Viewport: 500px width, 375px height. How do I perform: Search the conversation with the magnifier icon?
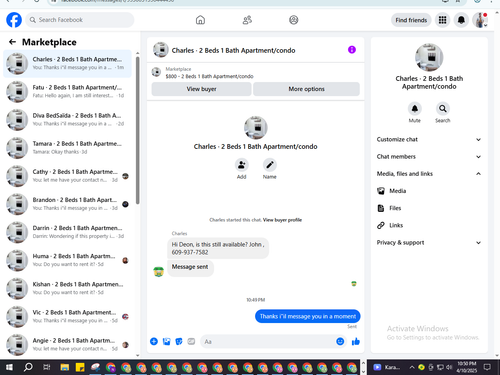coord(443,109)
